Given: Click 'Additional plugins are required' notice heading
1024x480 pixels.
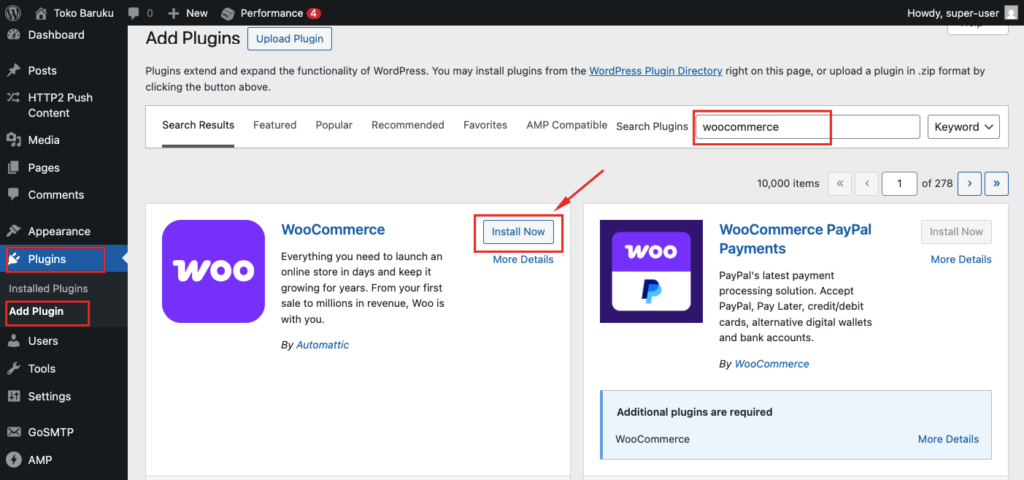Looking at the screenshot, I should 694,412.
